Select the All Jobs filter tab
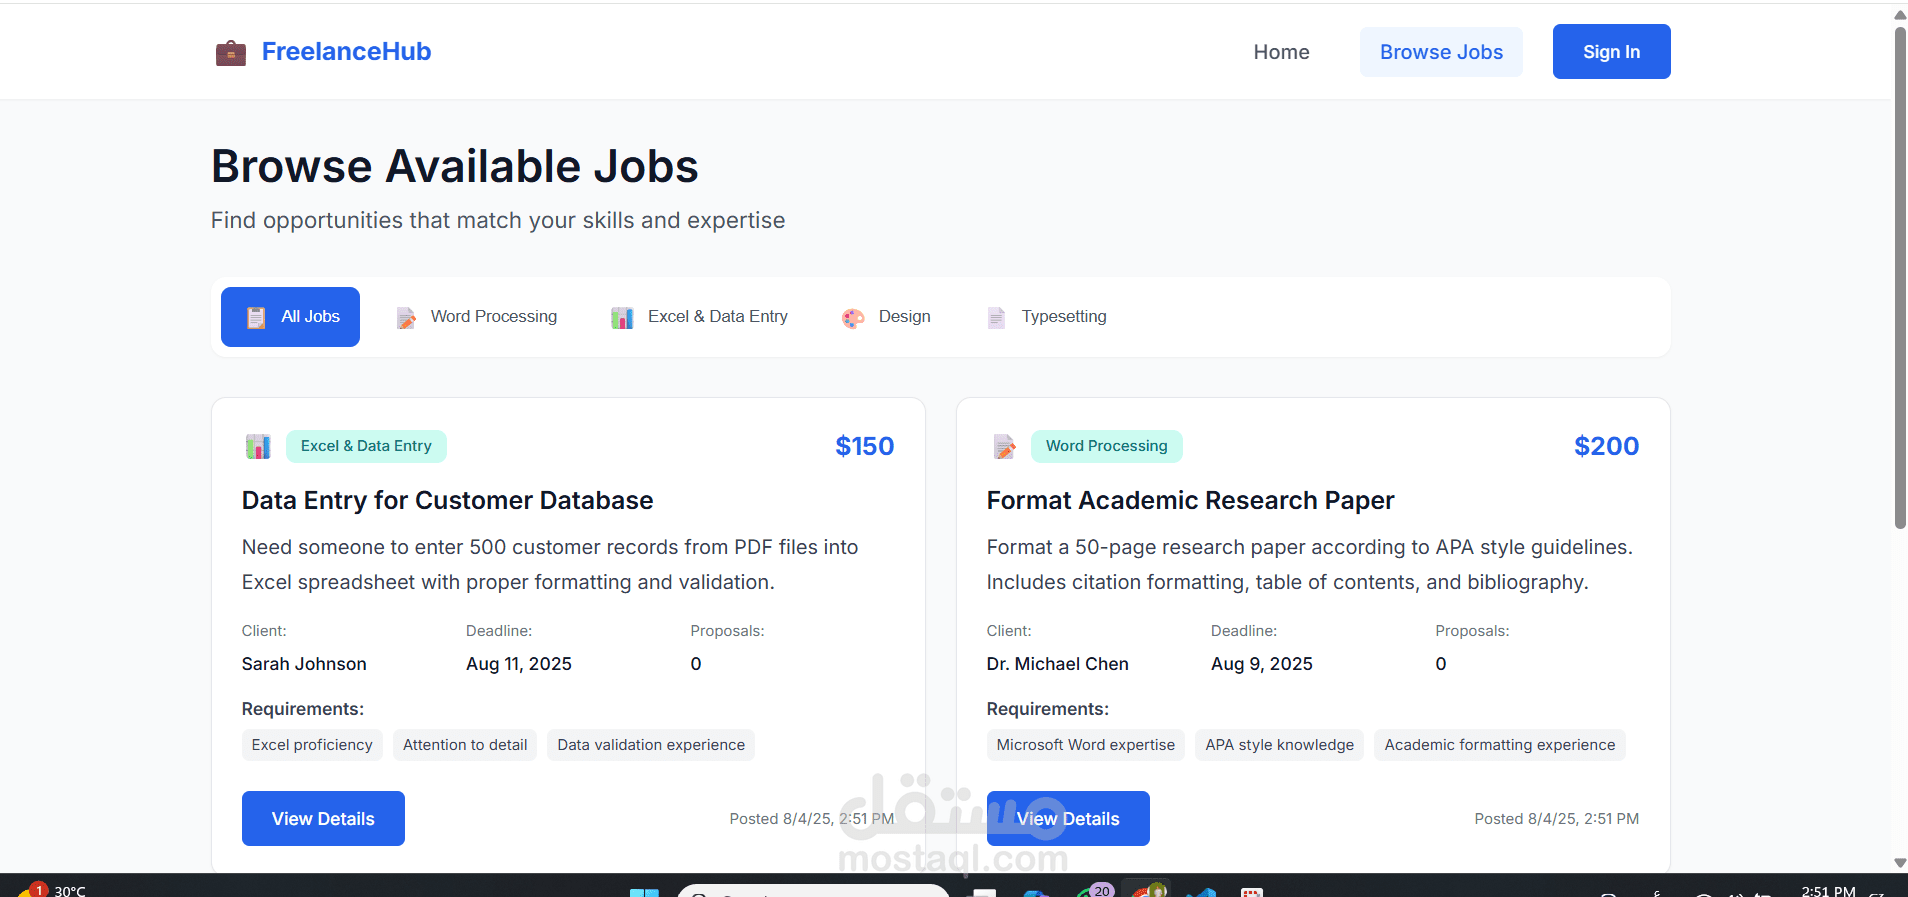 pyautogui.click(x=290, y=317)
